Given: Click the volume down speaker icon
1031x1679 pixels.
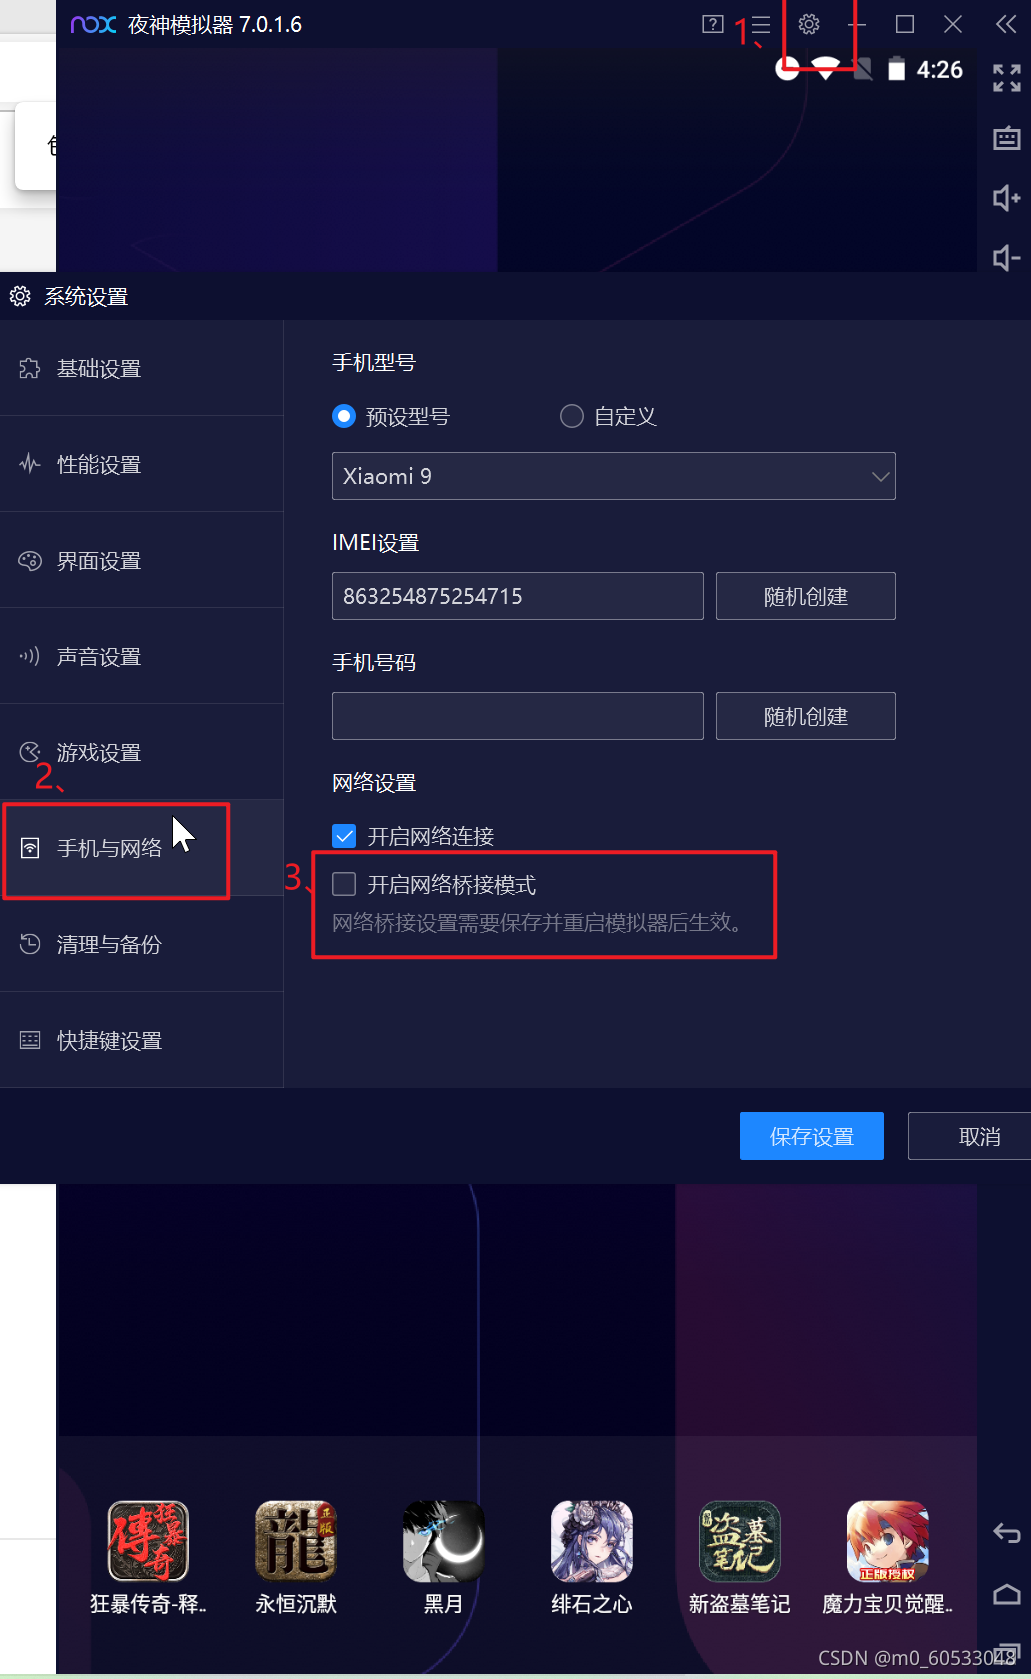Looking at the screenshot, I should 1006,258.
